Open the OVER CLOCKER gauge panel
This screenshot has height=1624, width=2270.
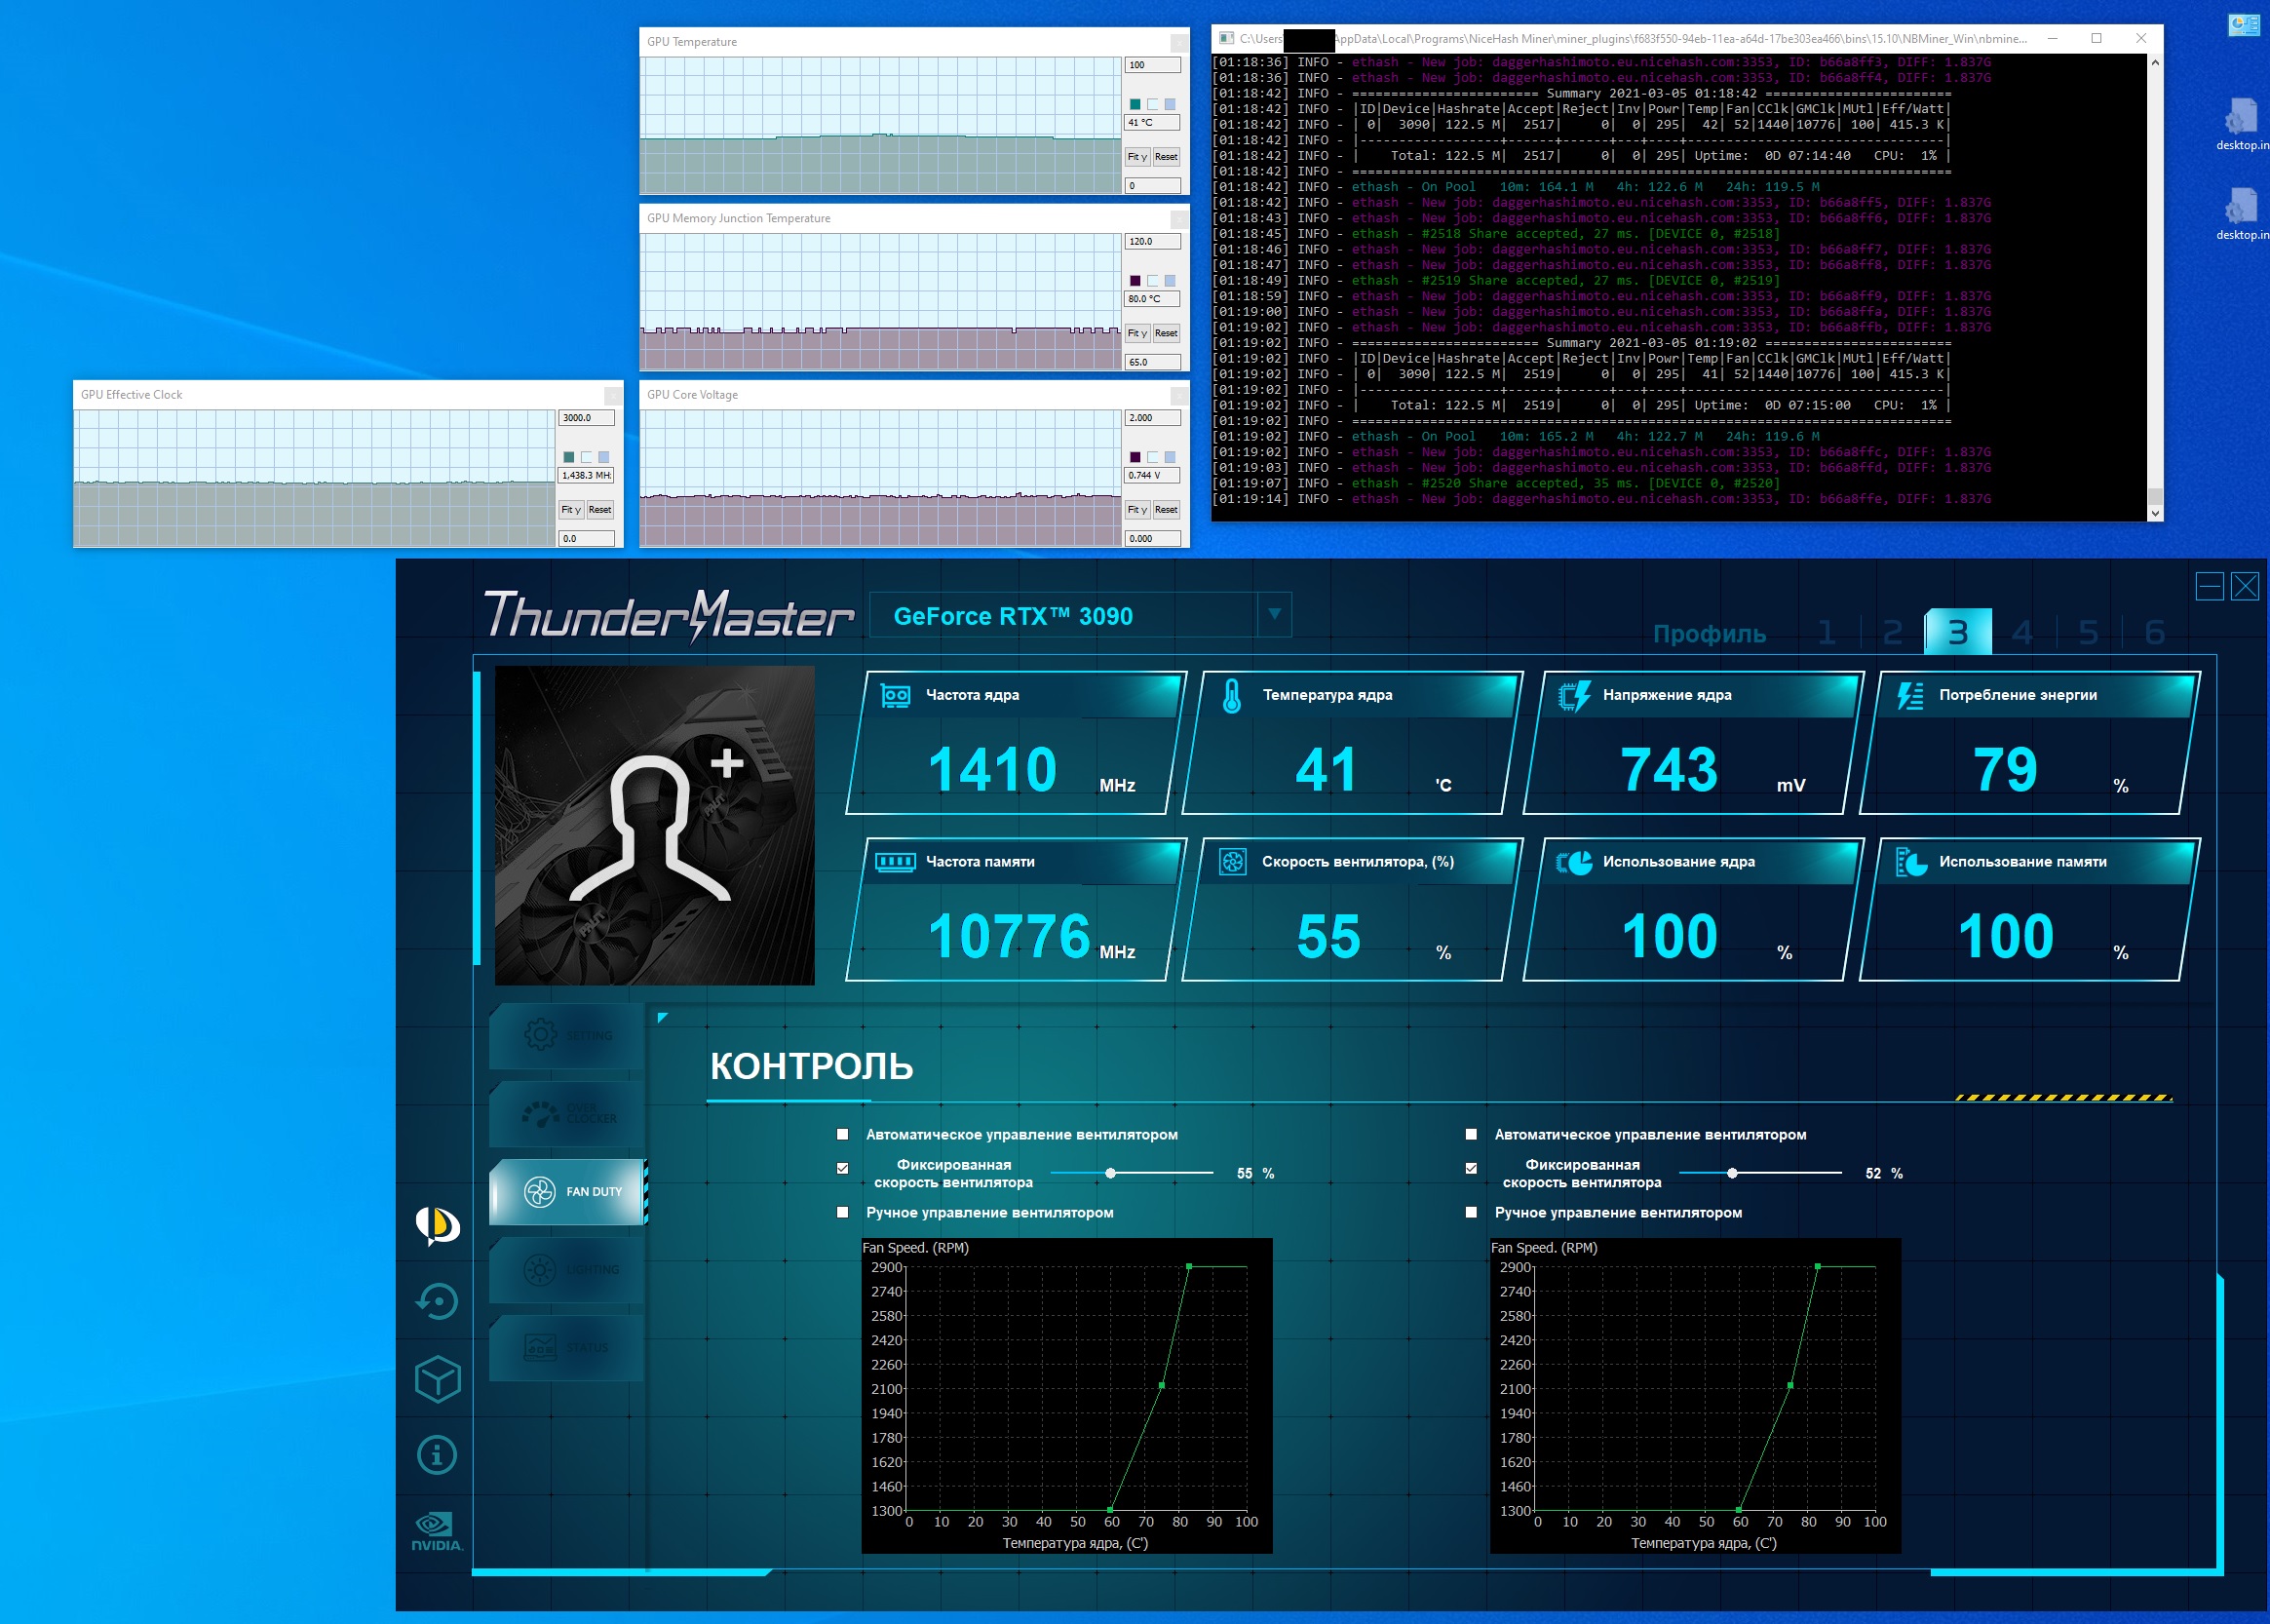(x=567, y=1113)
